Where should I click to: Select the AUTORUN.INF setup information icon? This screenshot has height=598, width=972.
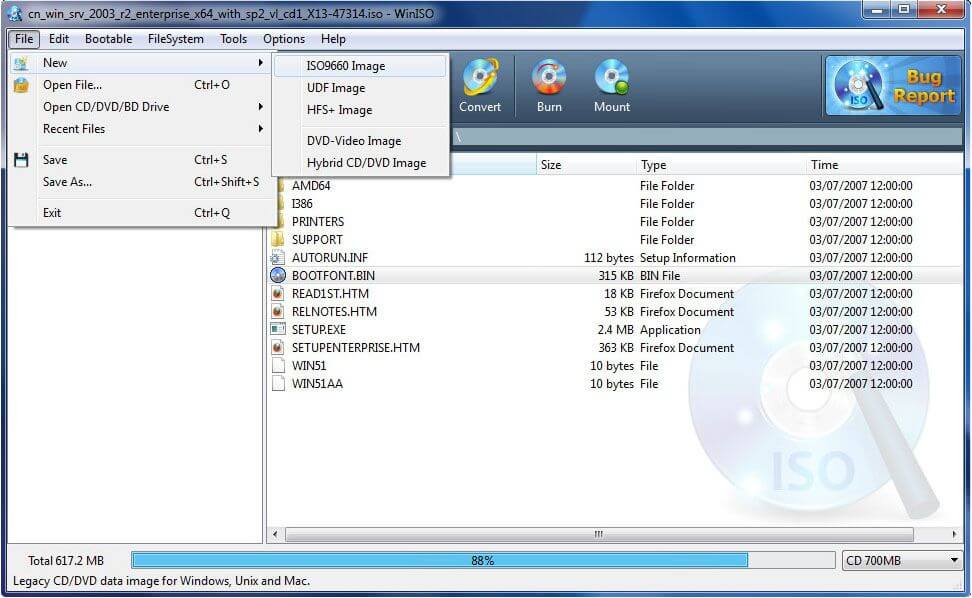tap(277, 257)
